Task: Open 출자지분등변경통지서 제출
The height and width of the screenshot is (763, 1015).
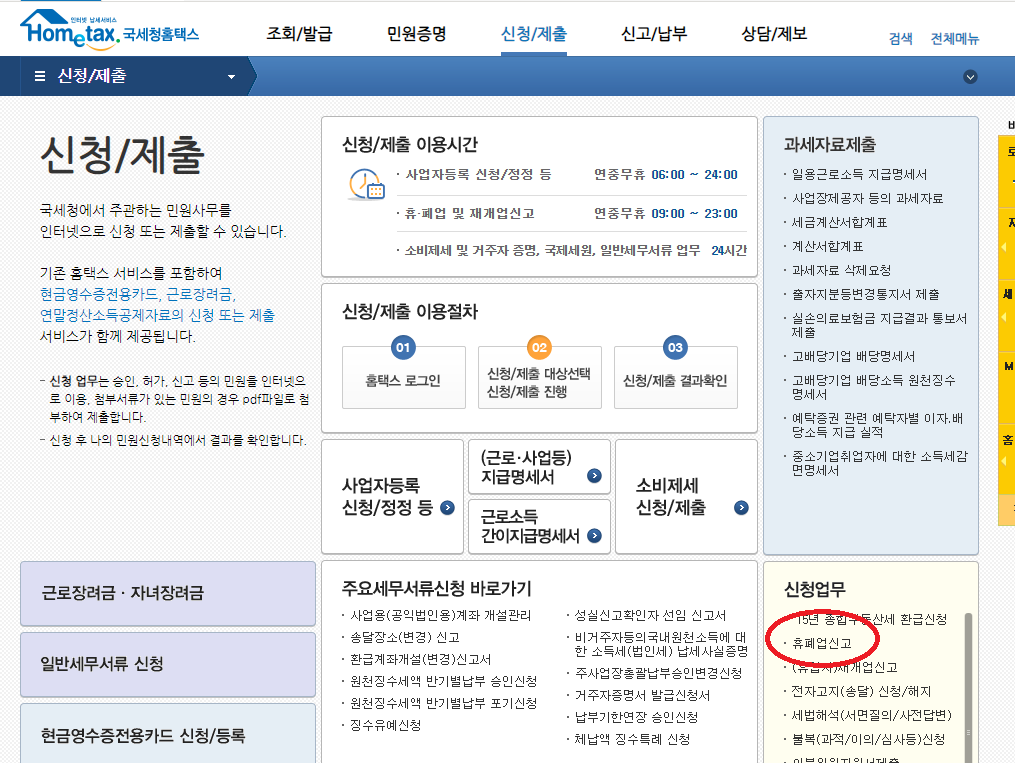Action: pyautogui.click(x=865, y=294)
